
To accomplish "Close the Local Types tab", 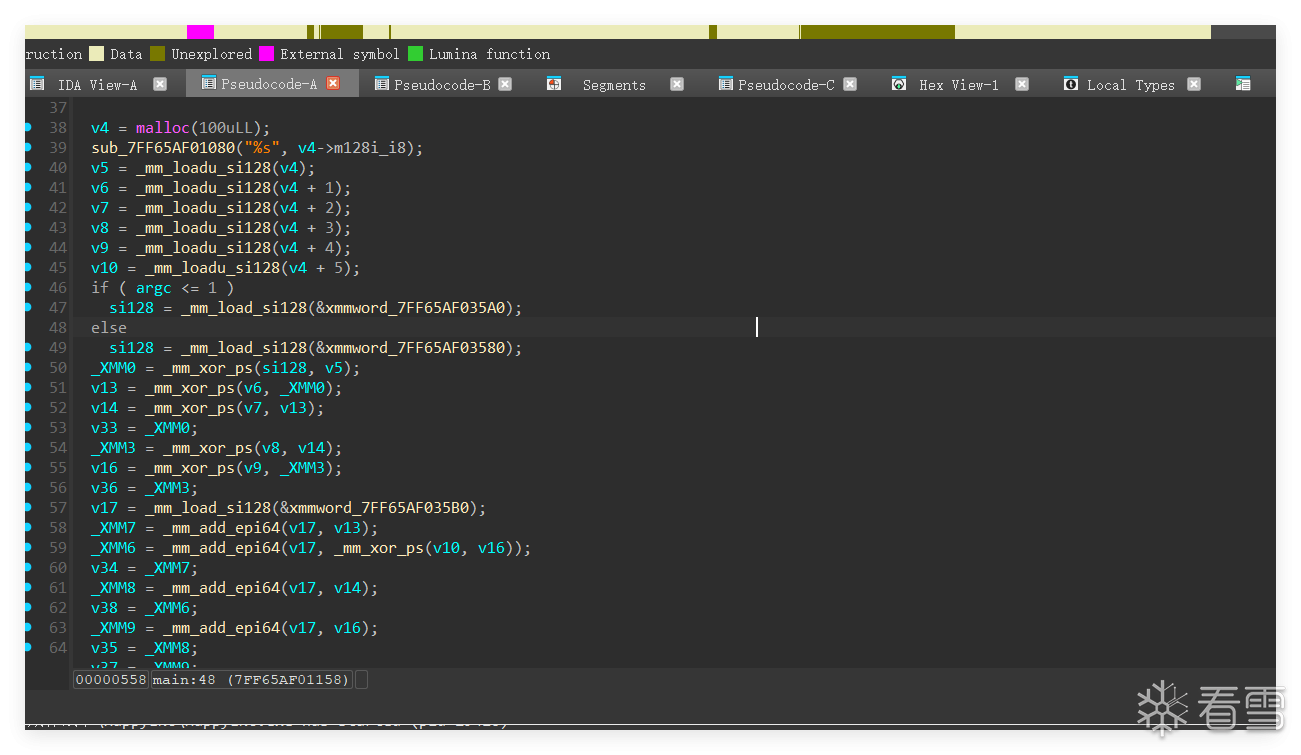I will point(1194,84).
